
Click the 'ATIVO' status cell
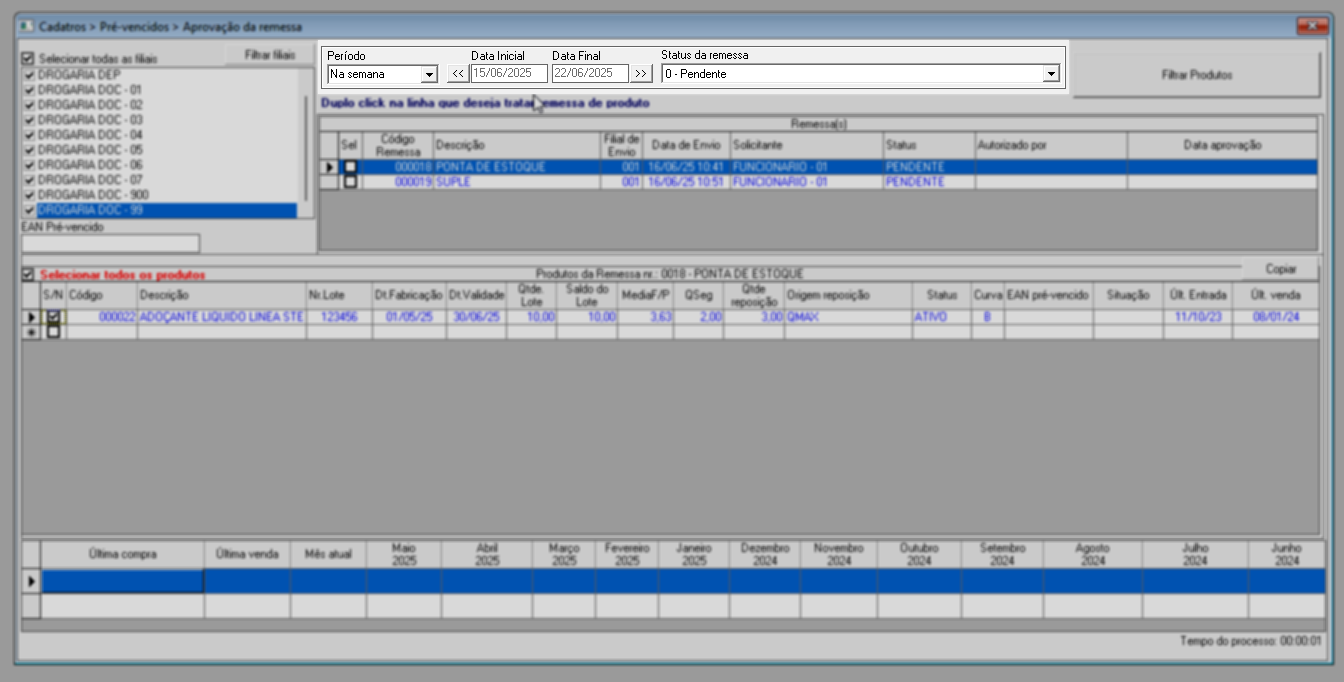pos(941,317)
